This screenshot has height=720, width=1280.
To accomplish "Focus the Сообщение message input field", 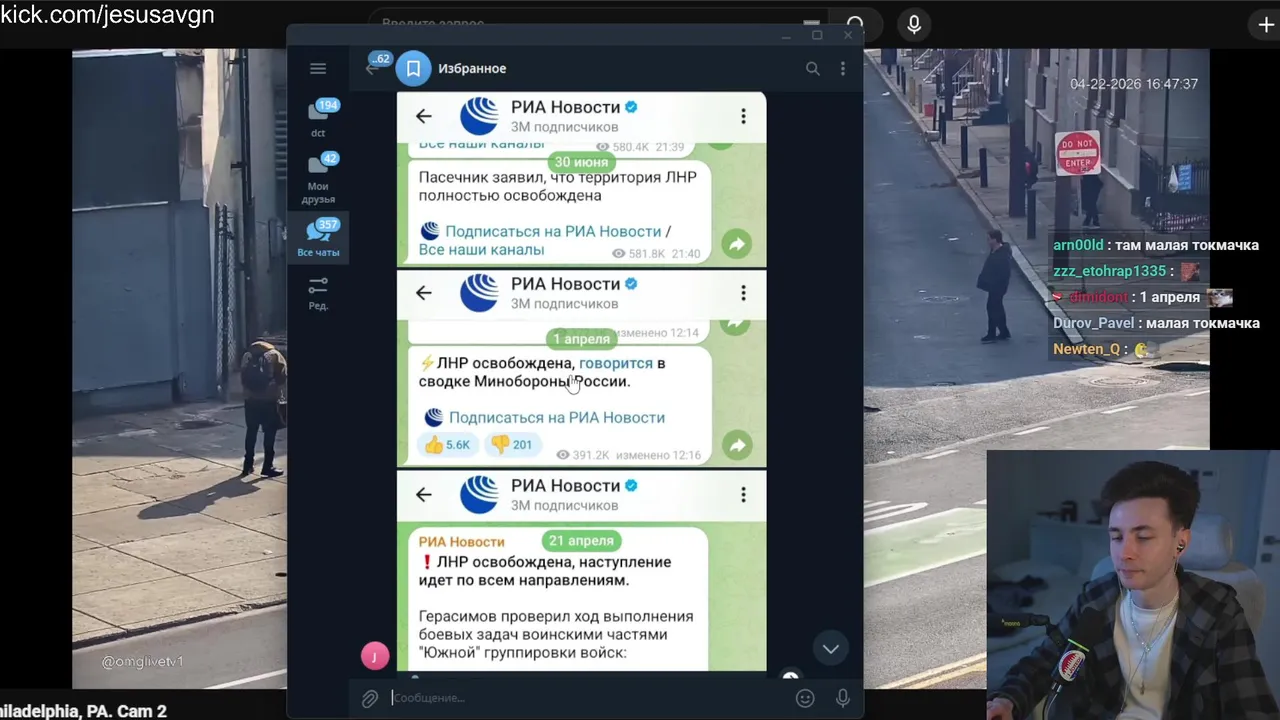I will click(588, 698).
